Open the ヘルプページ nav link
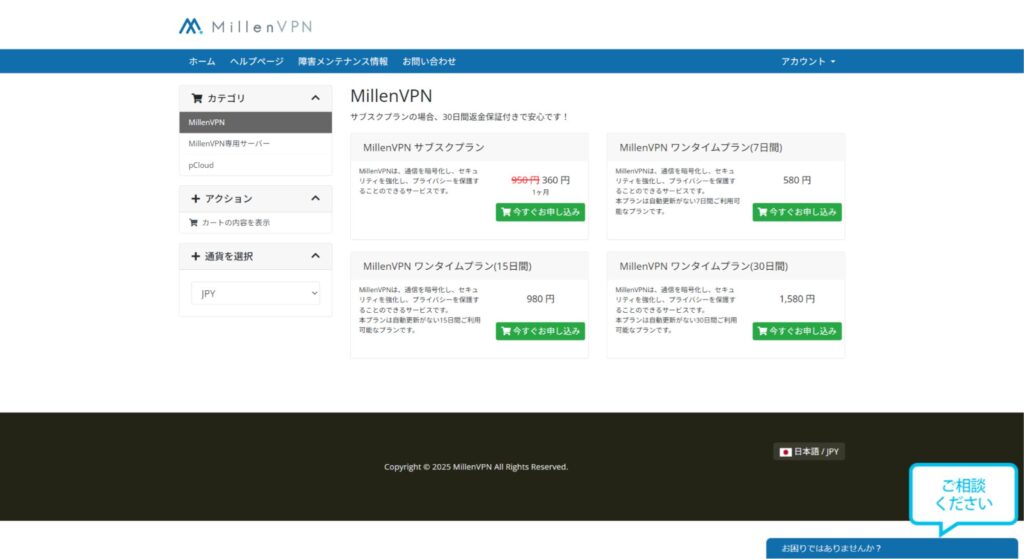Image resolution: width=1024 pixels, height=559 pixels. (257, 61)
